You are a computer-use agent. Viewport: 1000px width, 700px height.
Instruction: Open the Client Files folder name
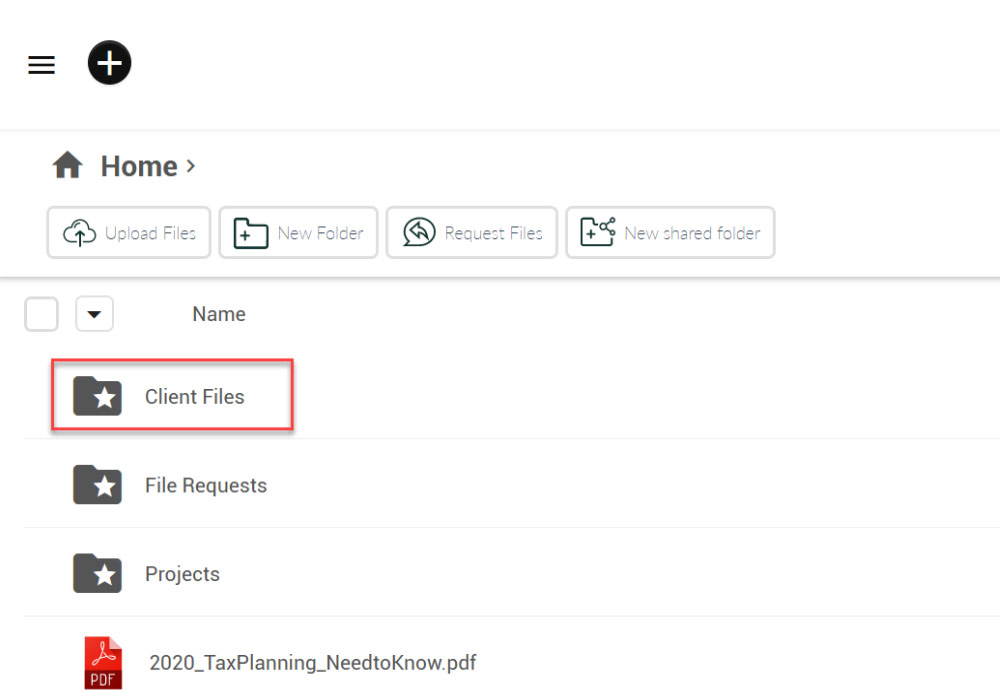click(194, 397)
